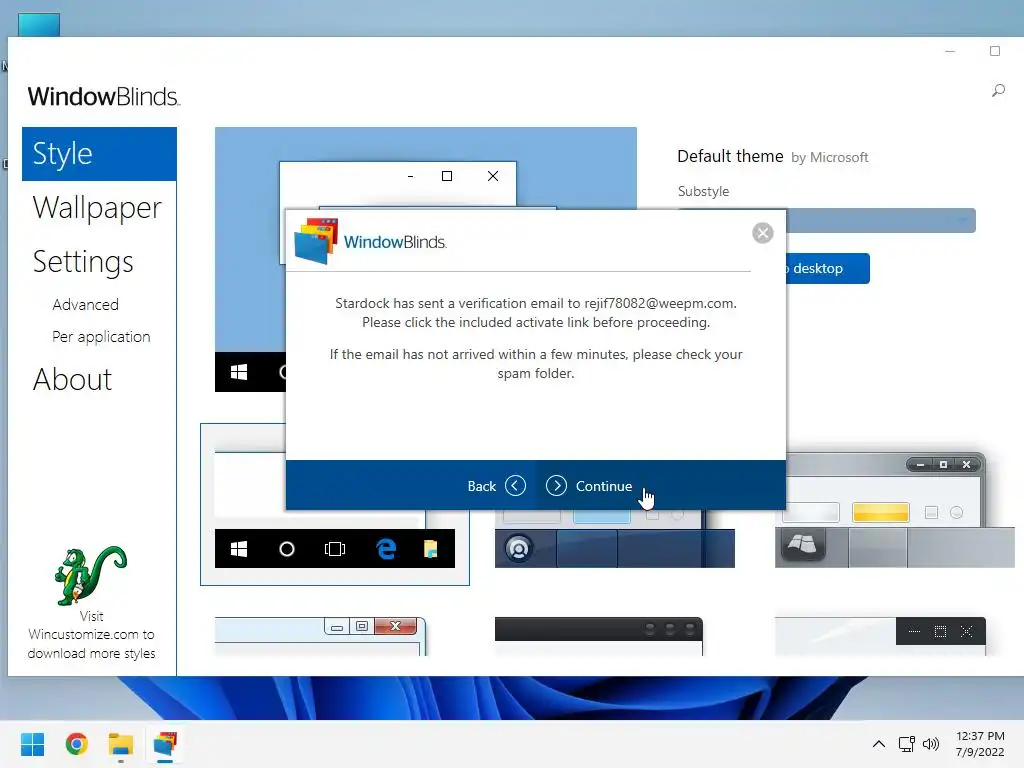Screen dimensions: 1024x768
Task: Select the dark title bar style thumbnail
Action: point(599,636)
